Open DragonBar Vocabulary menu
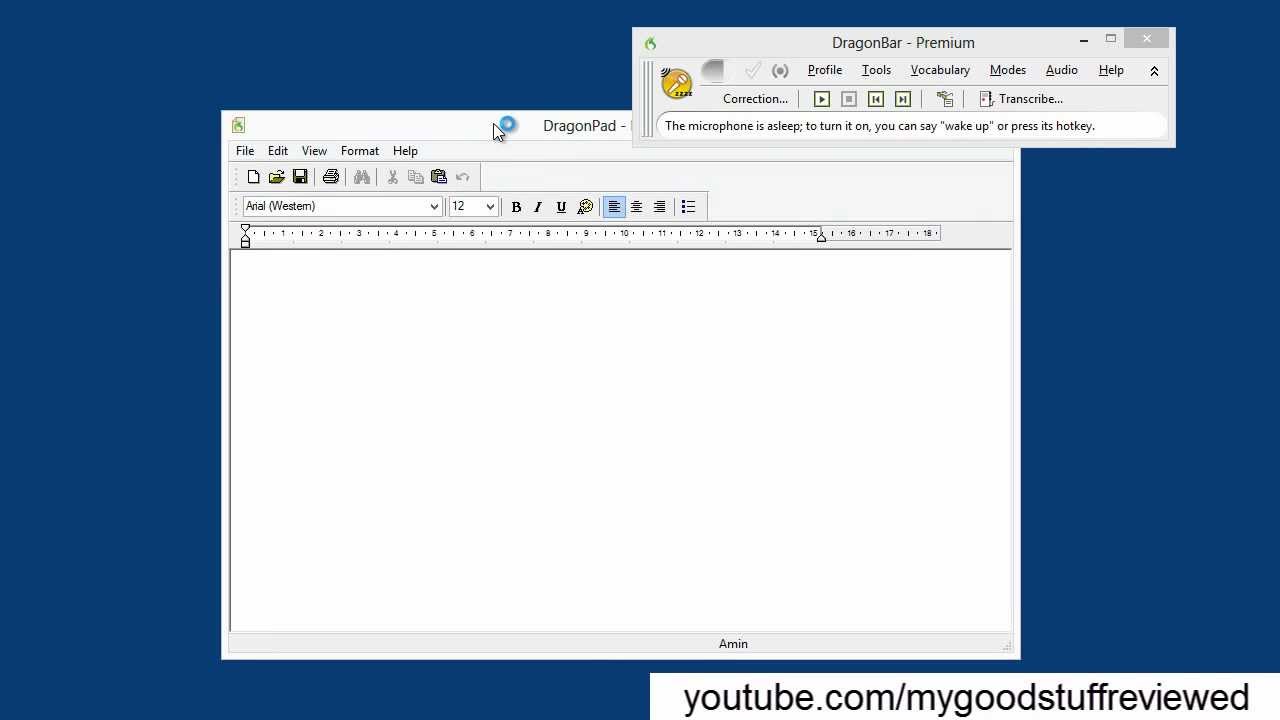The image size is (1280, 720). (x=940, y=70)
